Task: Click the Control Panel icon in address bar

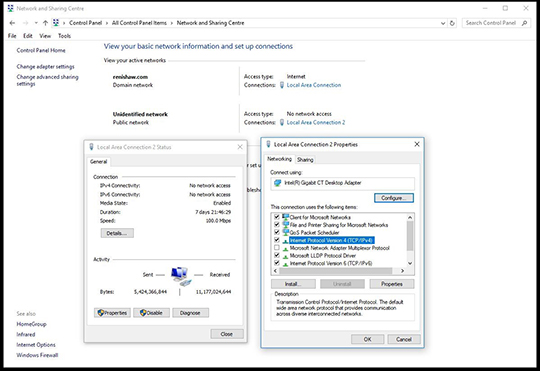Action: click(55, 23)
